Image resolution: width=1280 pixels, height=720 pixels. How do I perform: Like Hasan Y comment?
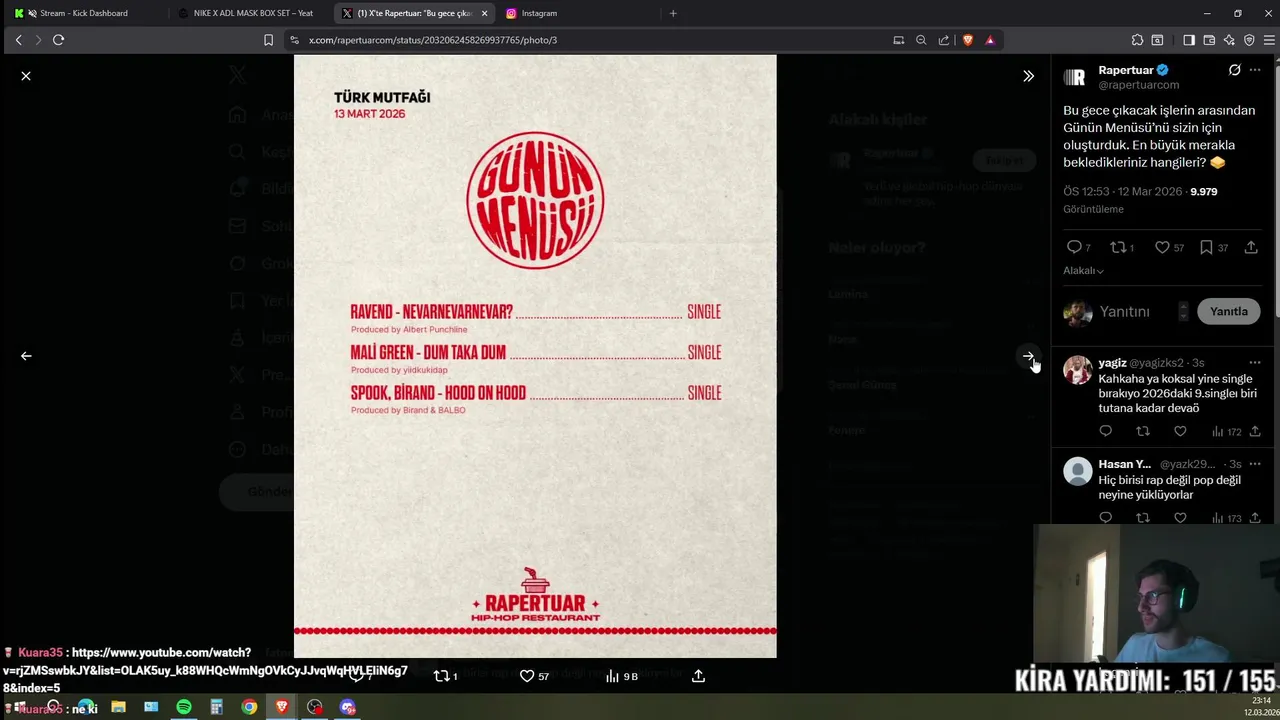point(1180,518)
